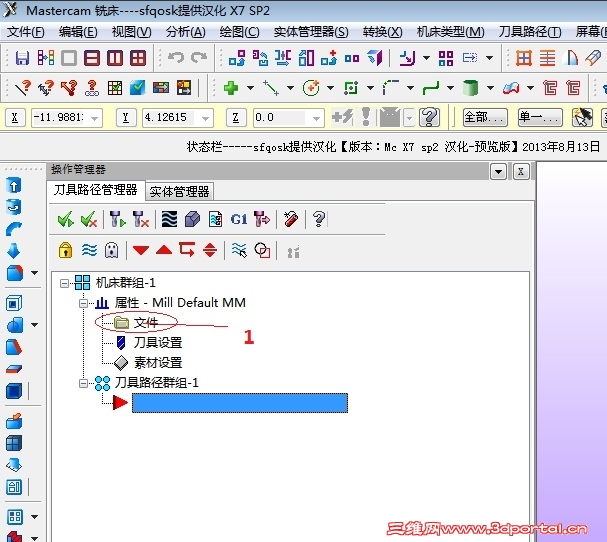Open dropdown next to create line icon
Screen dimensions: 607x542
point(290,88)
